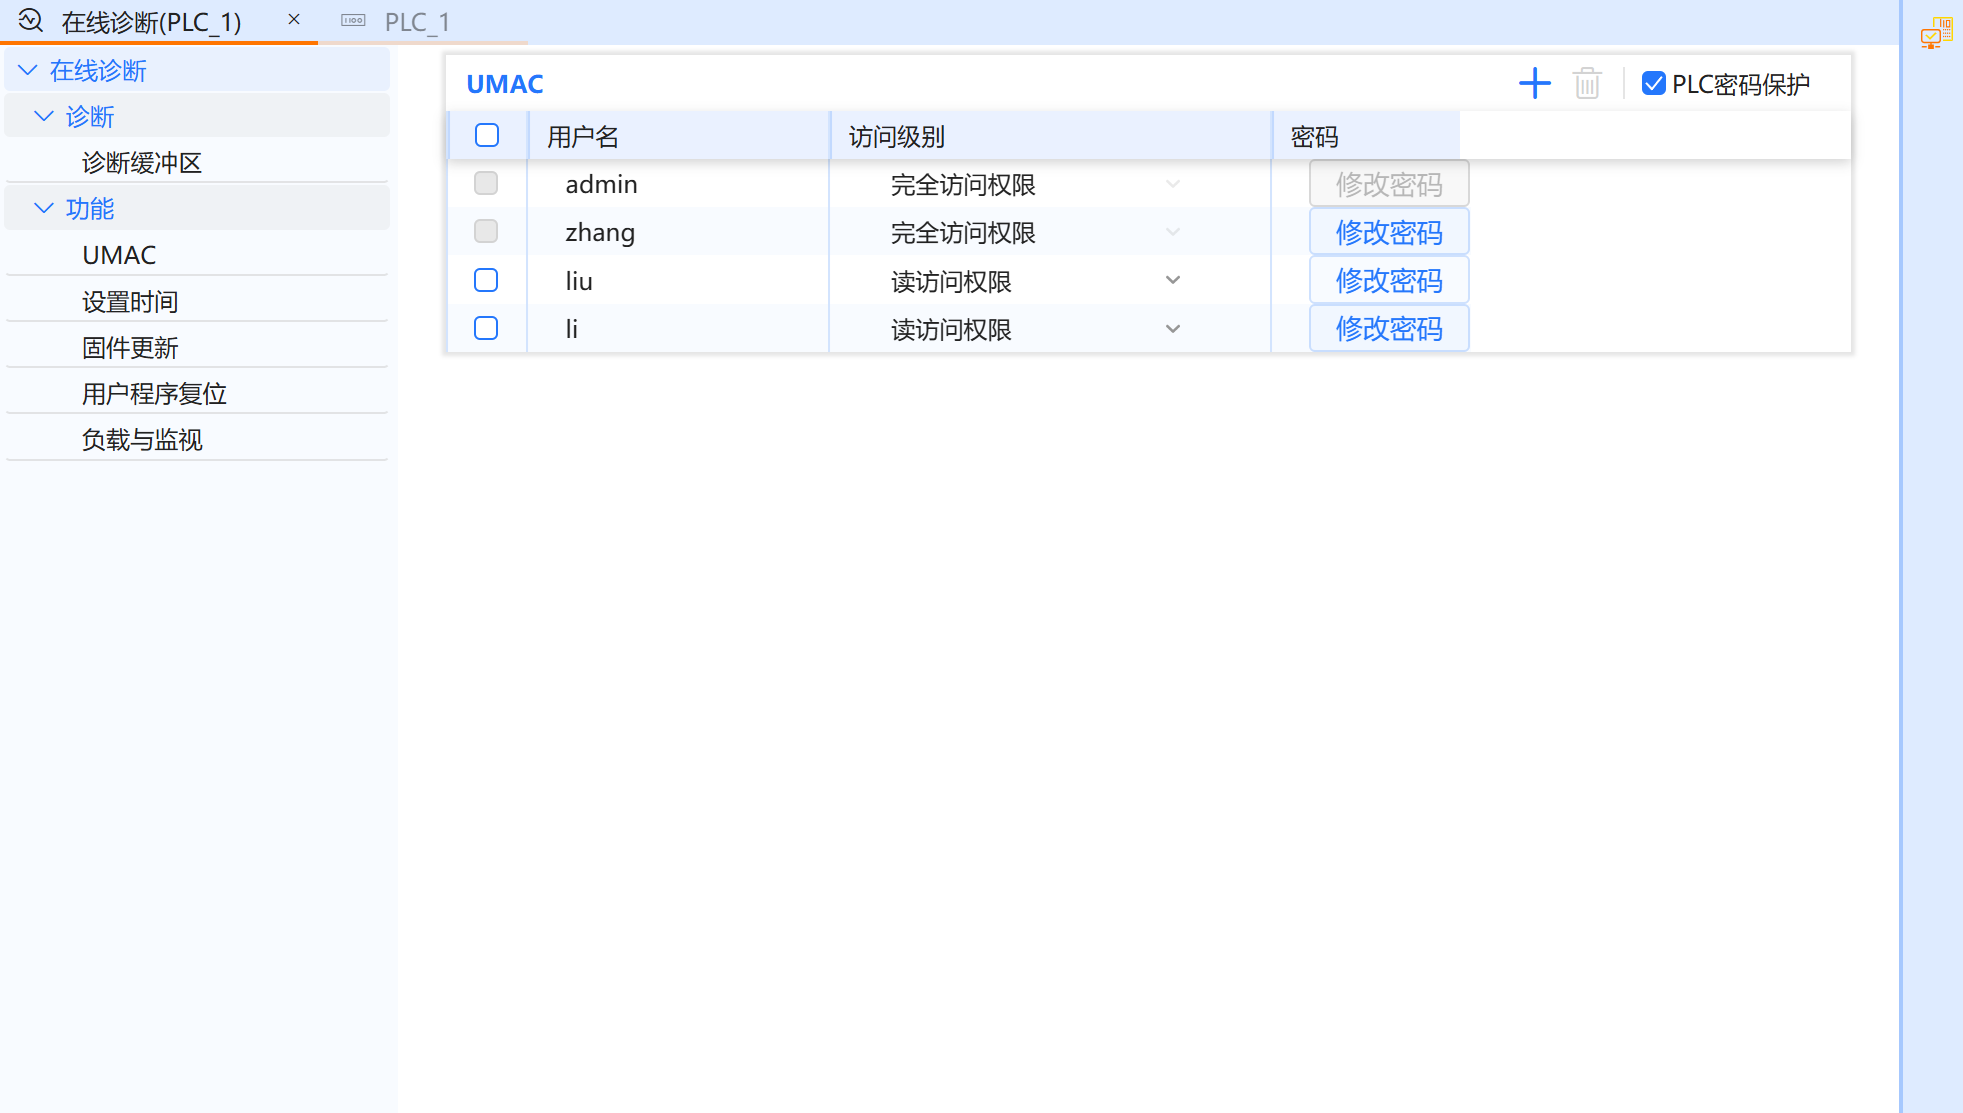Click the trash can delete icon
Screen dimensions: 1963x1113
tap(1587, 84)
